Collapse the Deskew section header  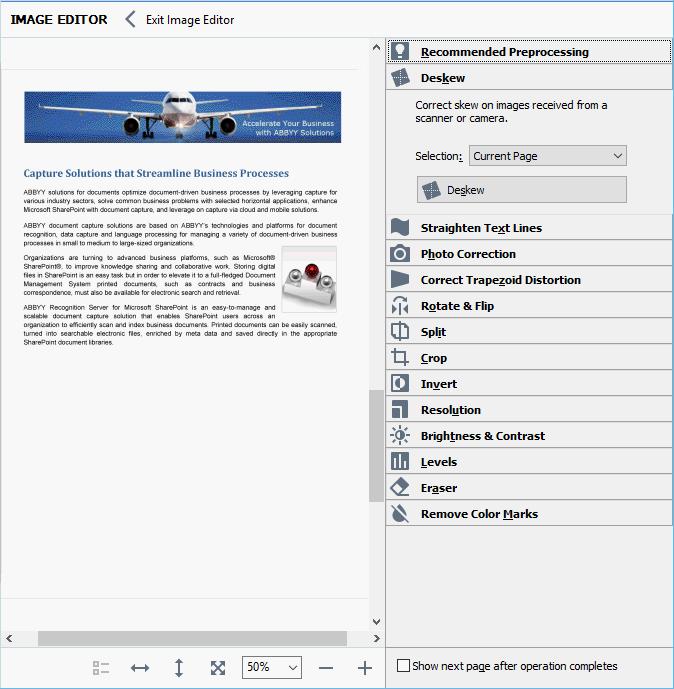click(529, 78)
